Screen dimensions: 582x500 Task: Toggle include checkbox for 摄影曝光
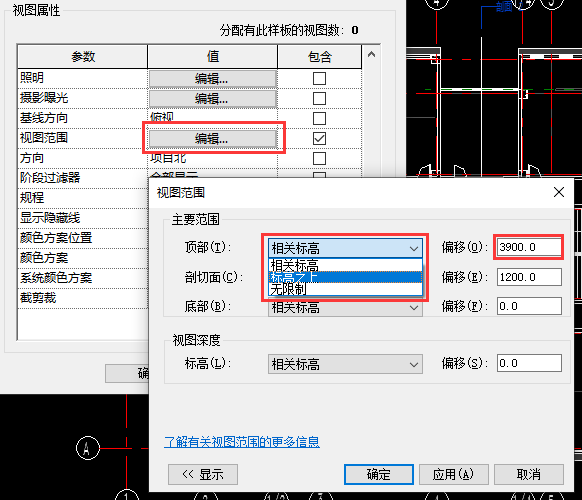point(319,99)
